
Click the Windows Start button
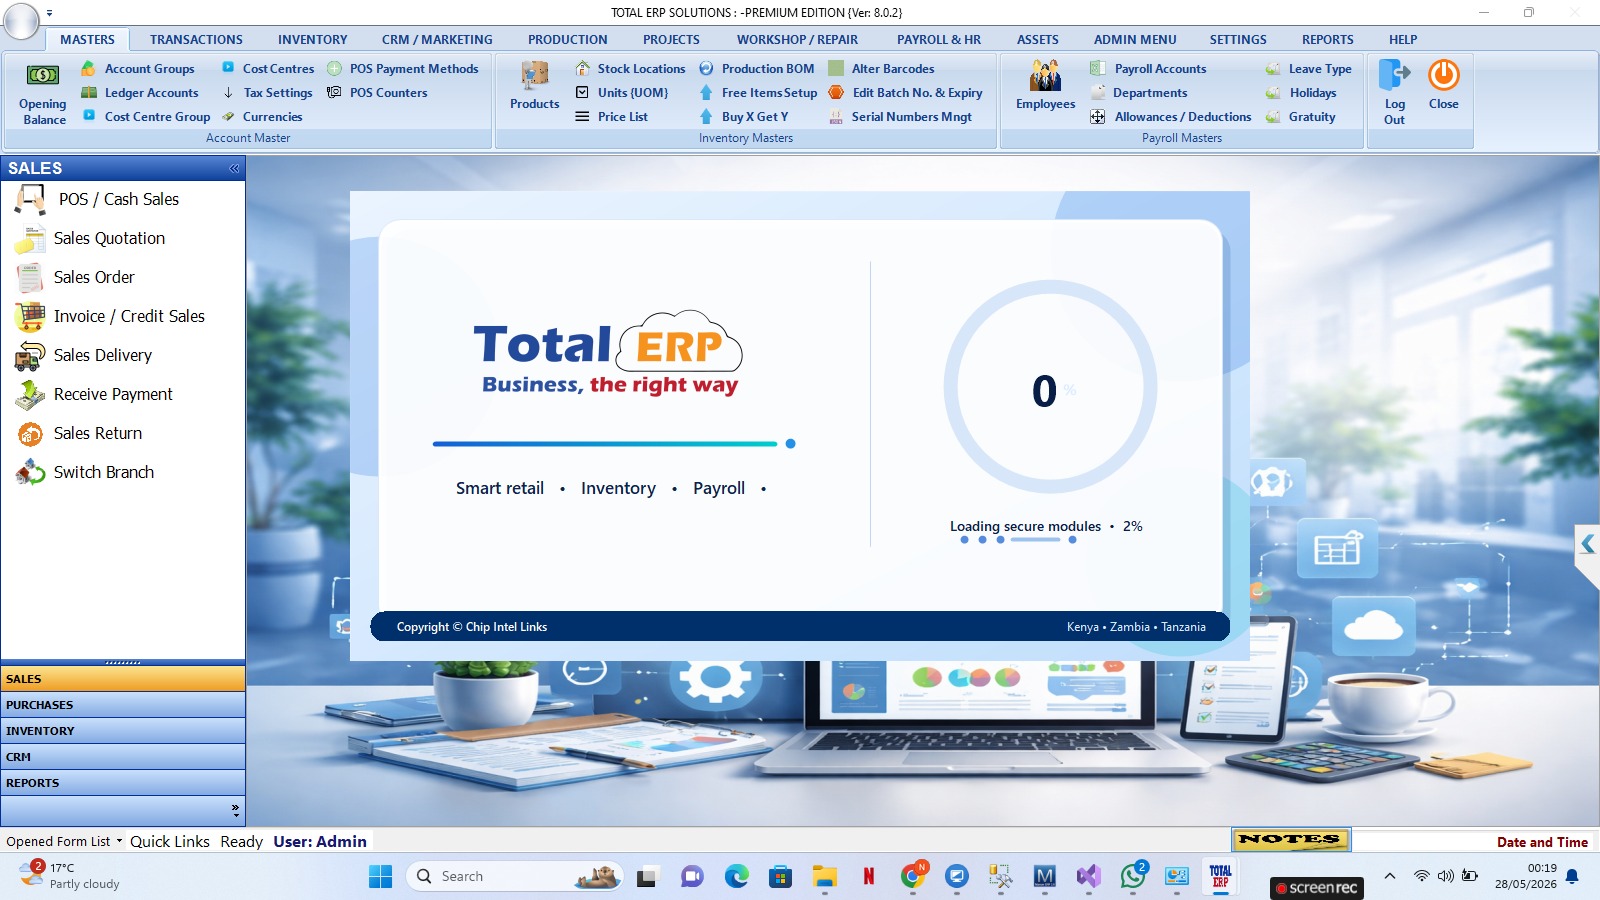pyautogui.click(x=381, y=877)
